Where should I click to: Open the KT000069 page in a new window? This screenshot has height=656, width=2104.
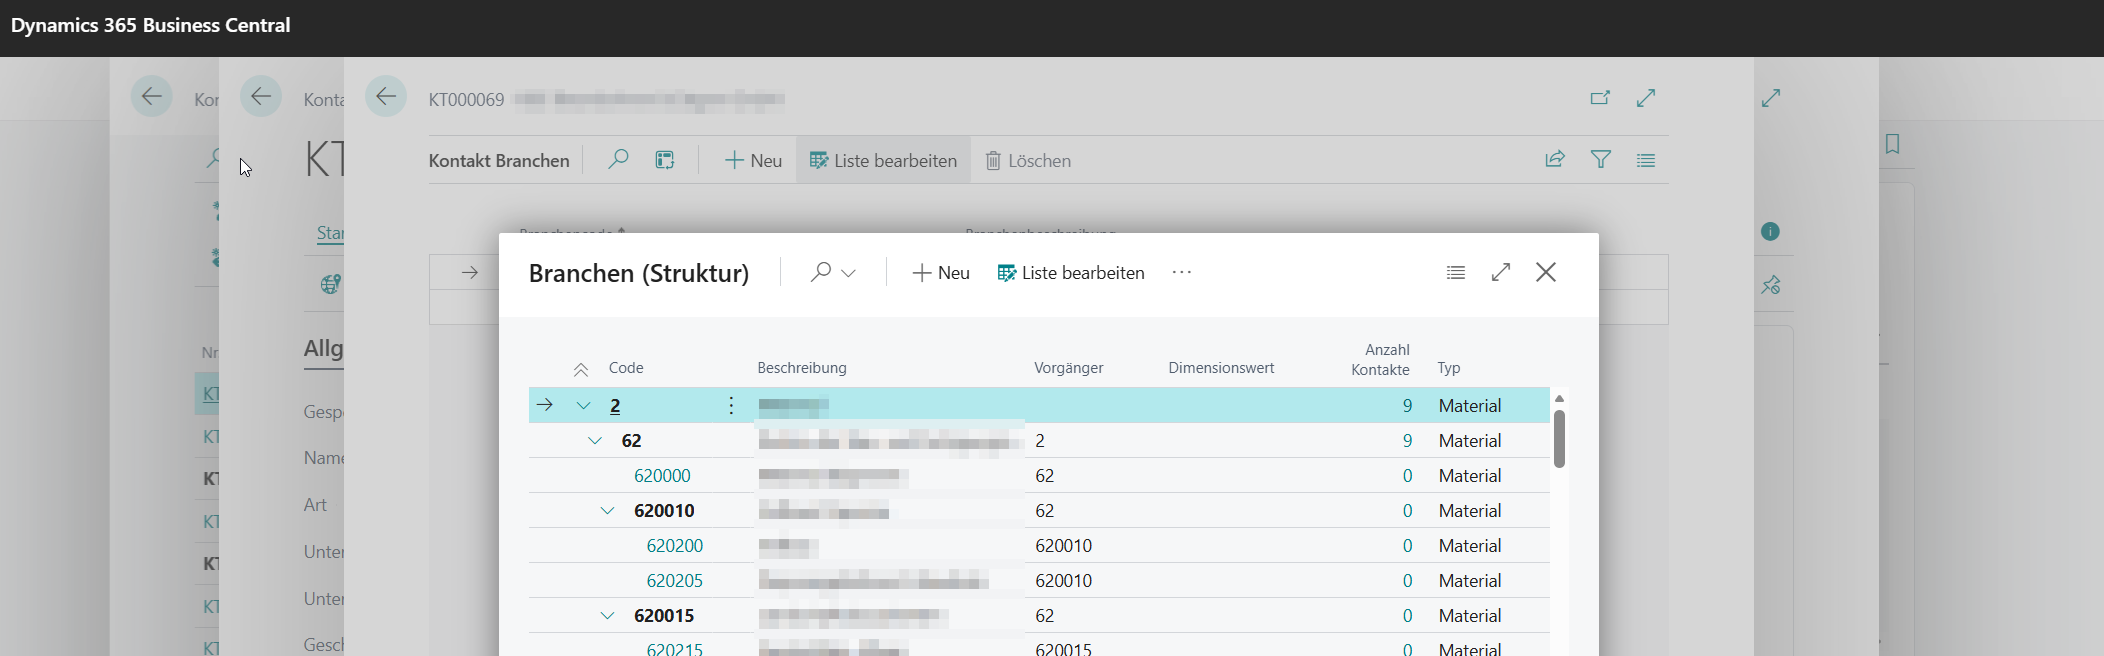1600,98
